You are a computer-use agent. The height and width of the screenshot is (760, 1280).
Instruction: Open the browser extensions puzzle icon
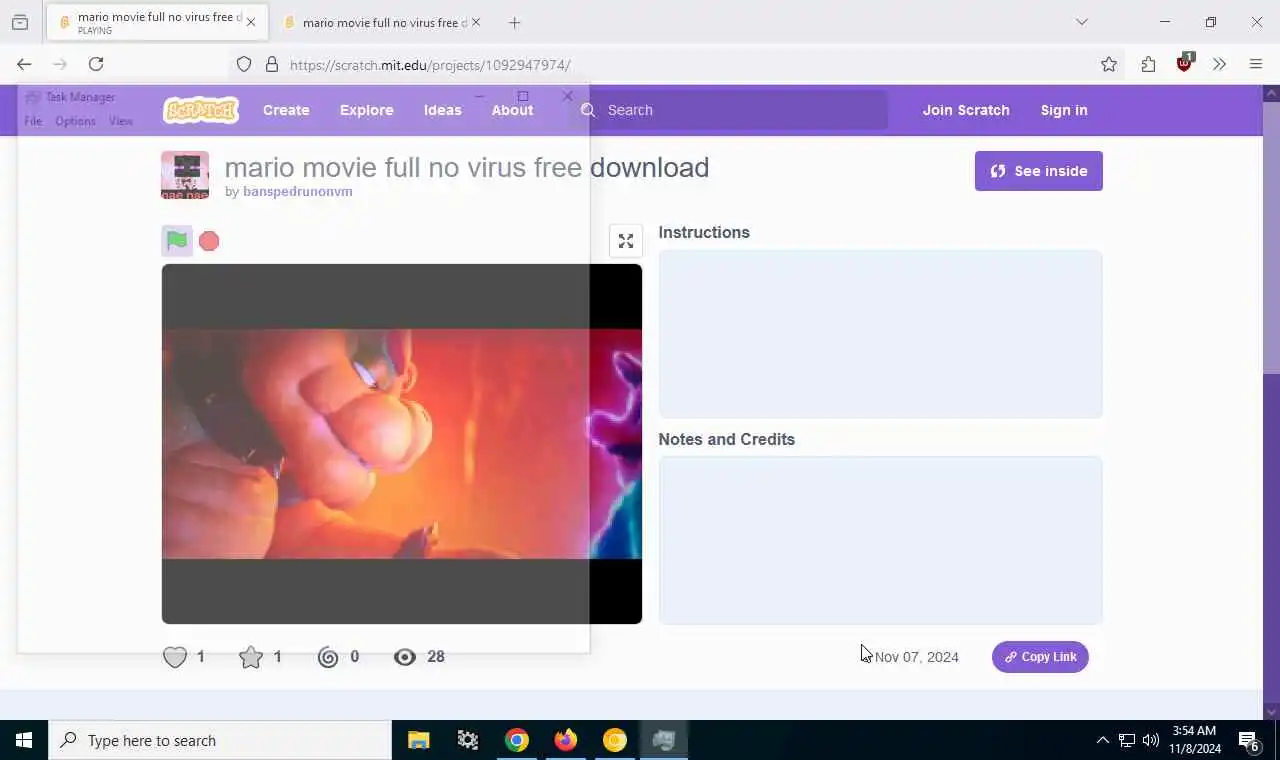click(x=1148, y=64)
